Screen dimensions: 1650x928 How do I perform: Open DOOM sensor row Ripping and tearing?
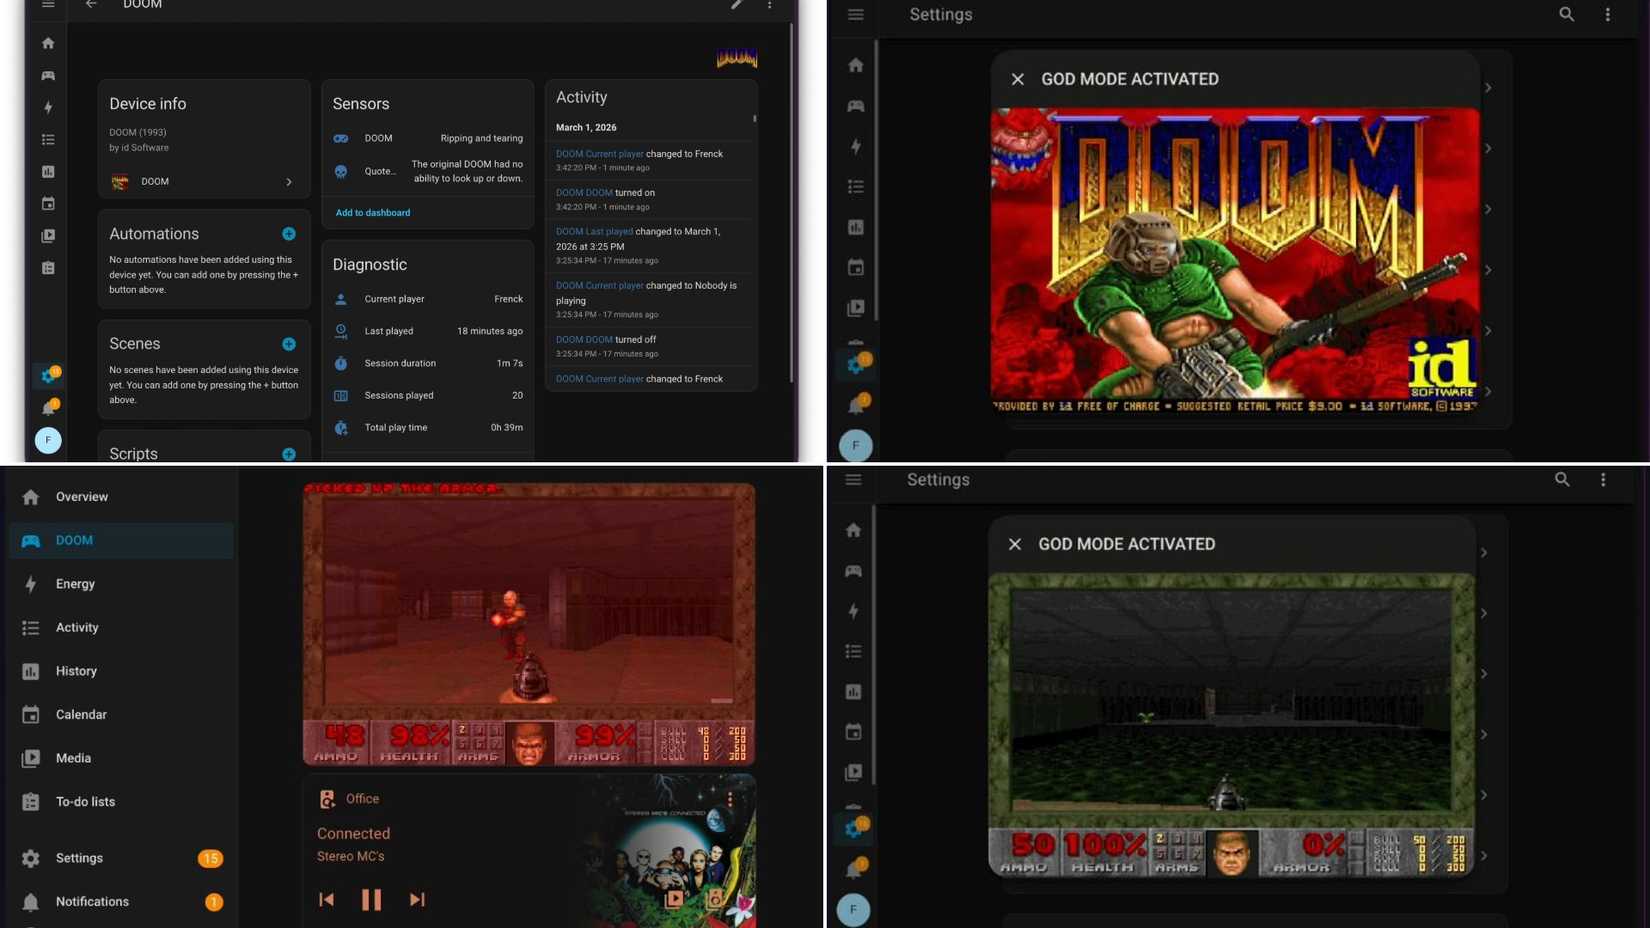(428, 139)
